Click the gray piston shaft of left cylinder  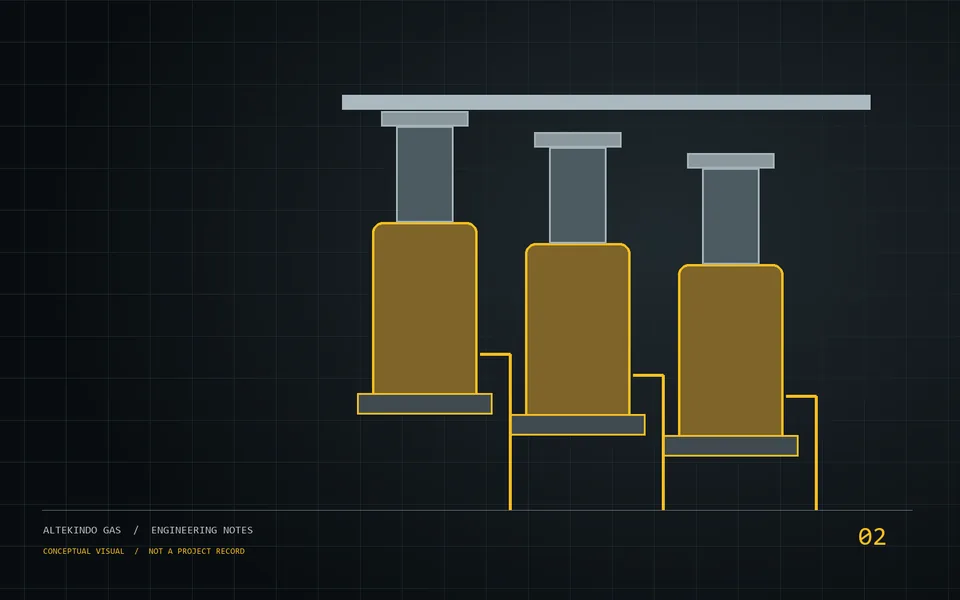425,174
